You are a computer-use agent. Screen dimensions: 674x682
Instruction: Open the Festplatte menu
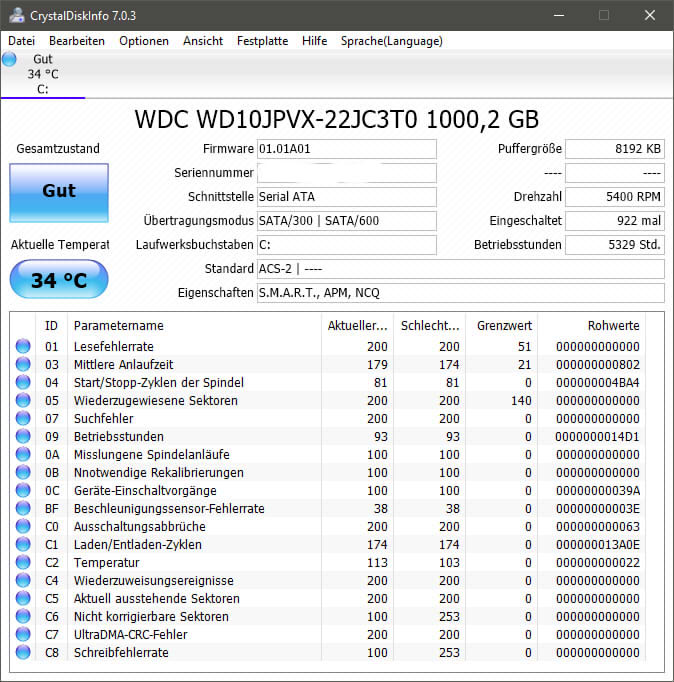(263, 41)
